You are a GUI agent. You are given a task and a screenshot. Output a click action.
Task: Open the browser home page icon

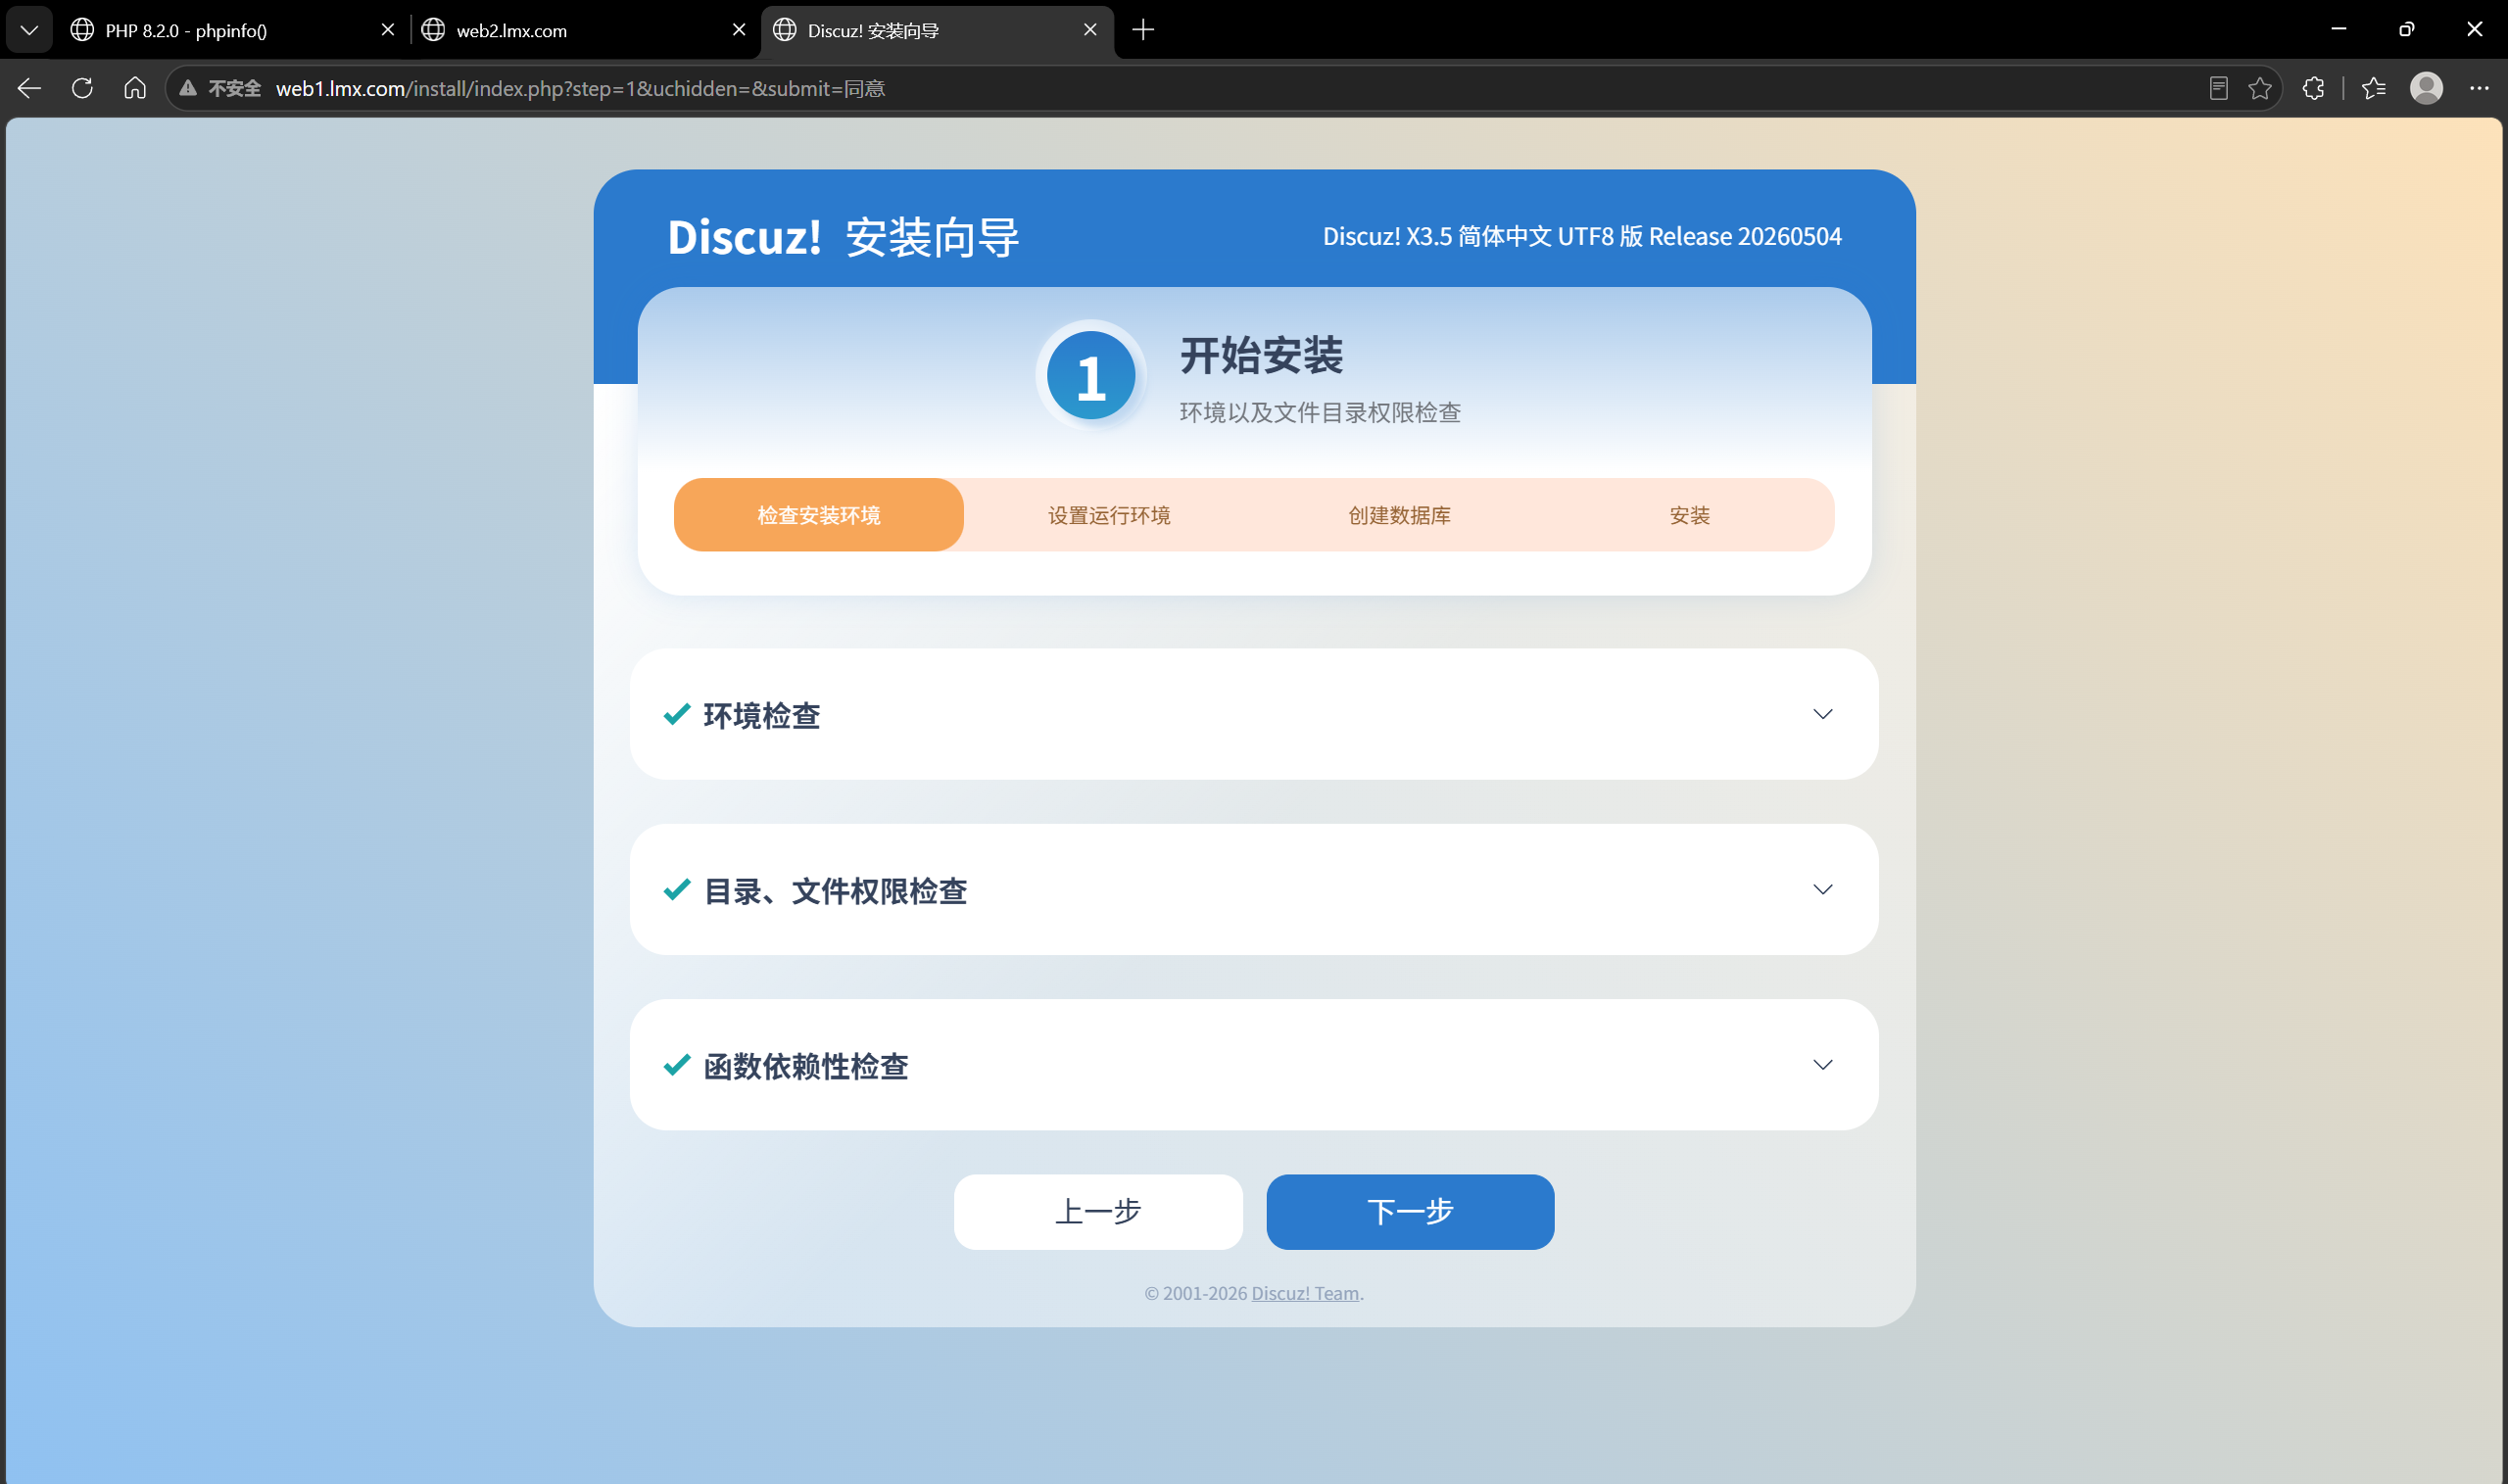(x=135, y=88)
